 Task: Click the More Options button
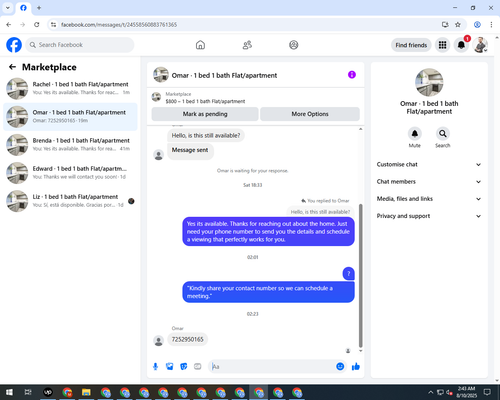[x=310, y=114]
